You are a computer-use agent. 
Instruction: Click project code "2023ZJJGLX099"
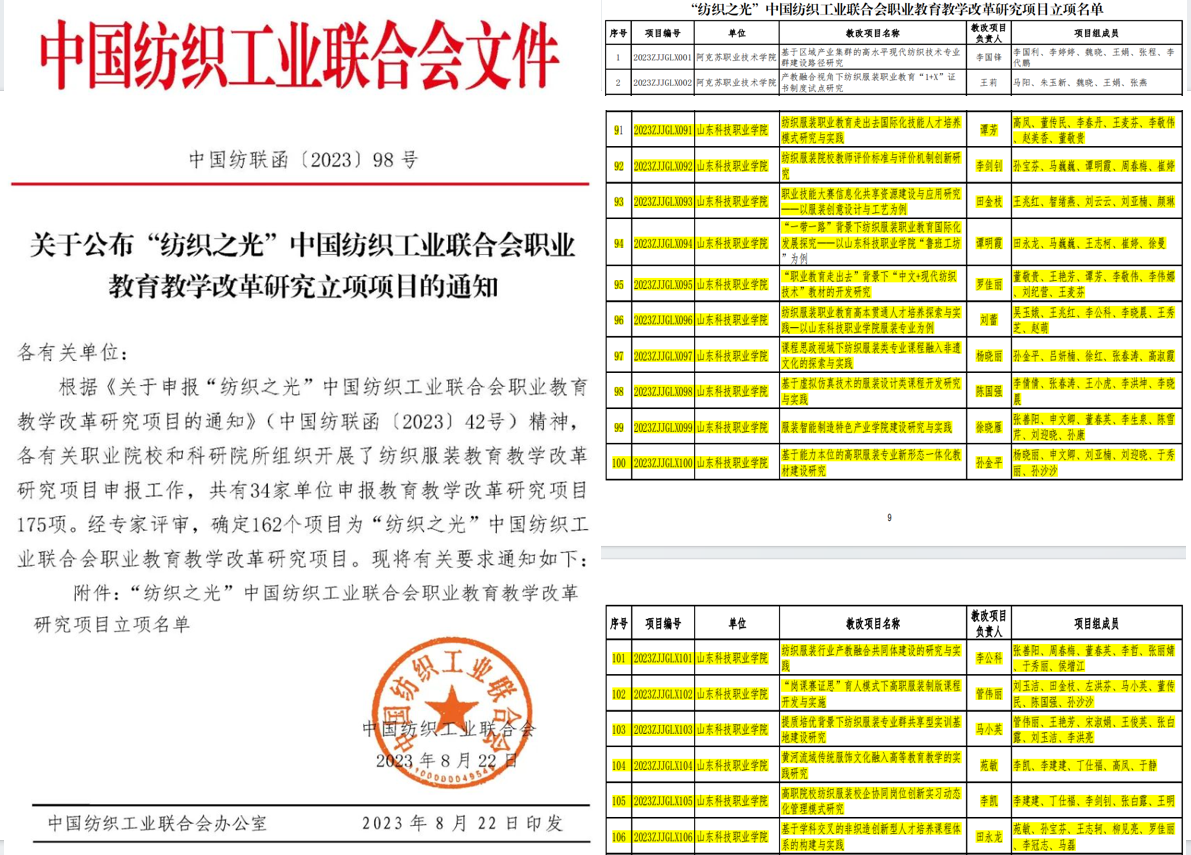(x=662, y=428)
